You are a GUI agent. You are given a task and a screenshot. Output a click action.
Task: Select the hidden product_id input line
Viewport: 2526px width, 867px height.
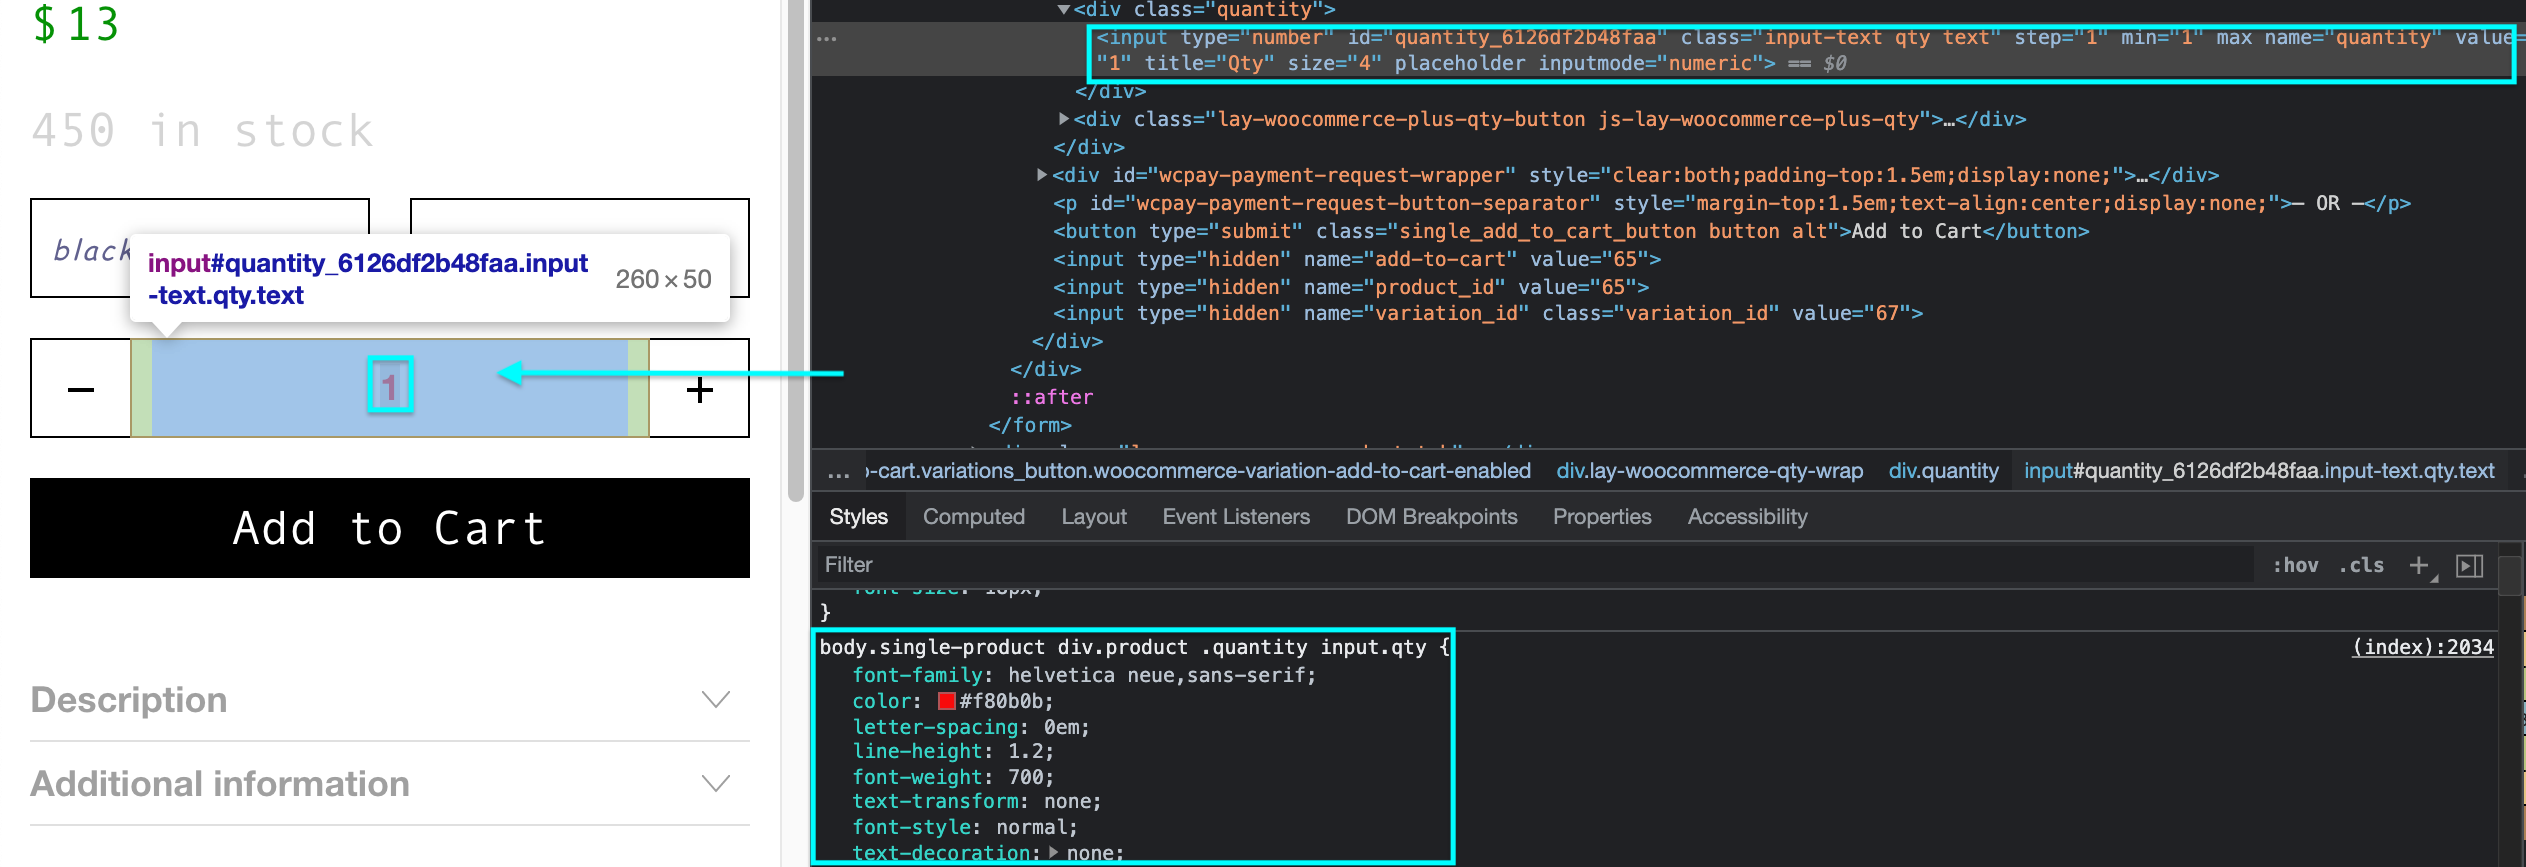(1351, 287)
